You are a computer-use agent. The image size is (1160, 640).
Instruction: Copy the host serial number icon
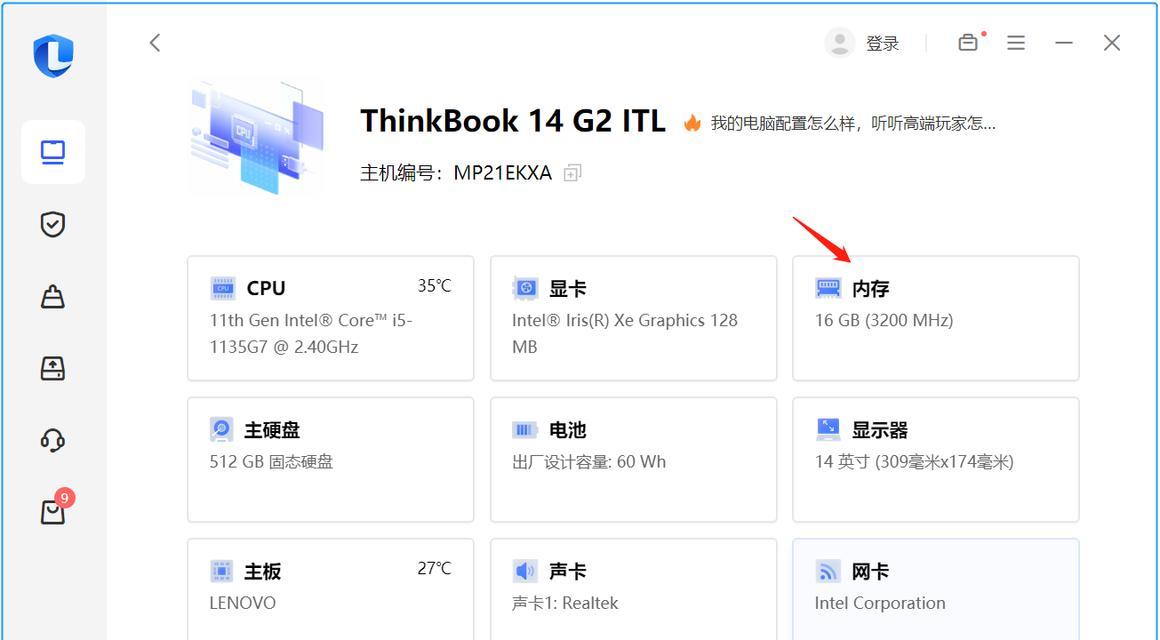pyautogui.click(x=572, y=173)
